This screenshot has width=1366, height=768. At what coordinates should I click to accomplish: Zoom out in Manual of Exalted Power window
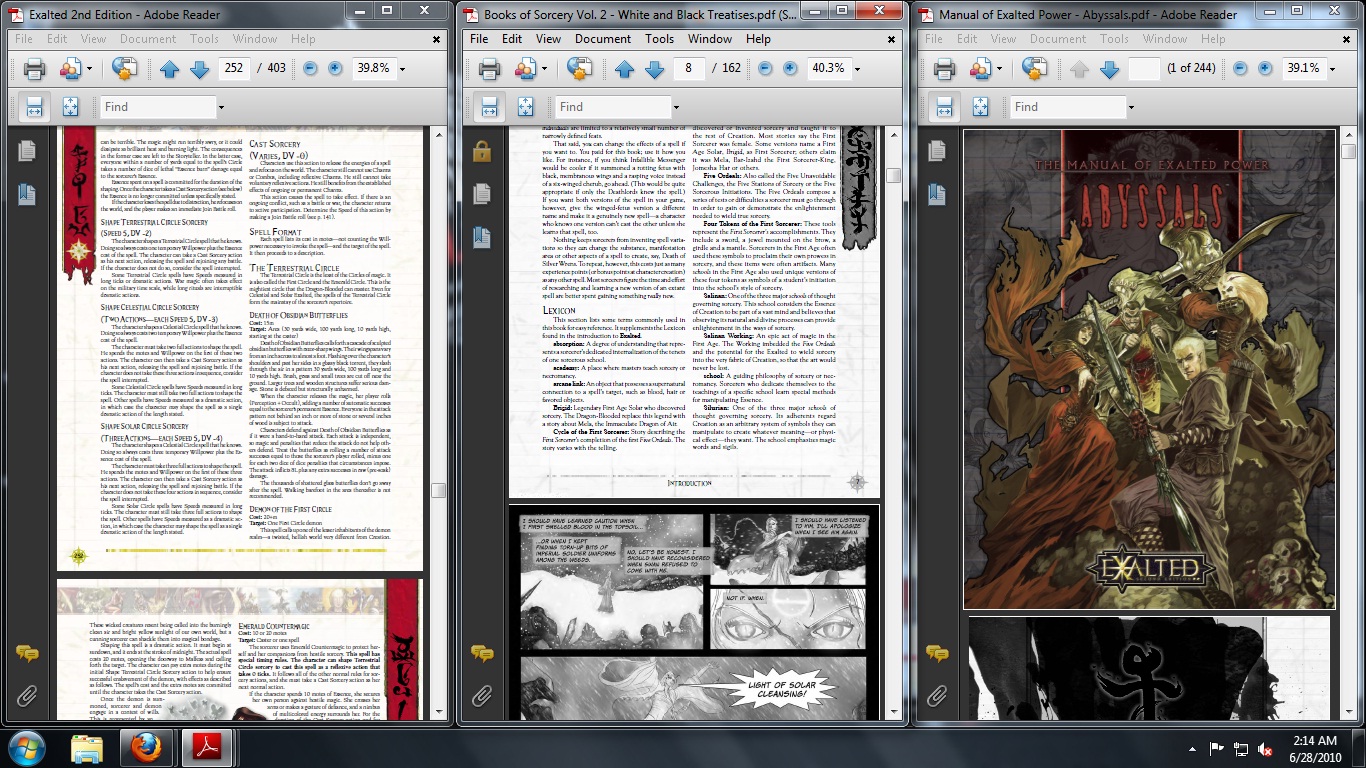point(1240,68)
